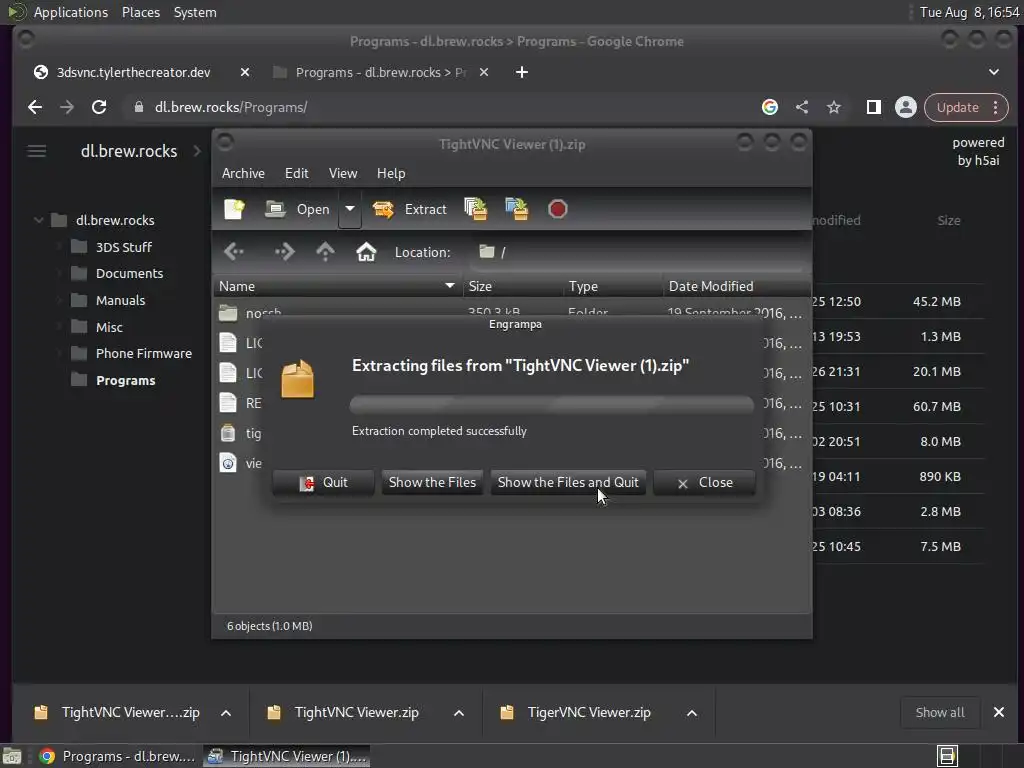1024x768 pixels.
Task: Go back using Engrampa's back arrow
Action: (234, 252)
